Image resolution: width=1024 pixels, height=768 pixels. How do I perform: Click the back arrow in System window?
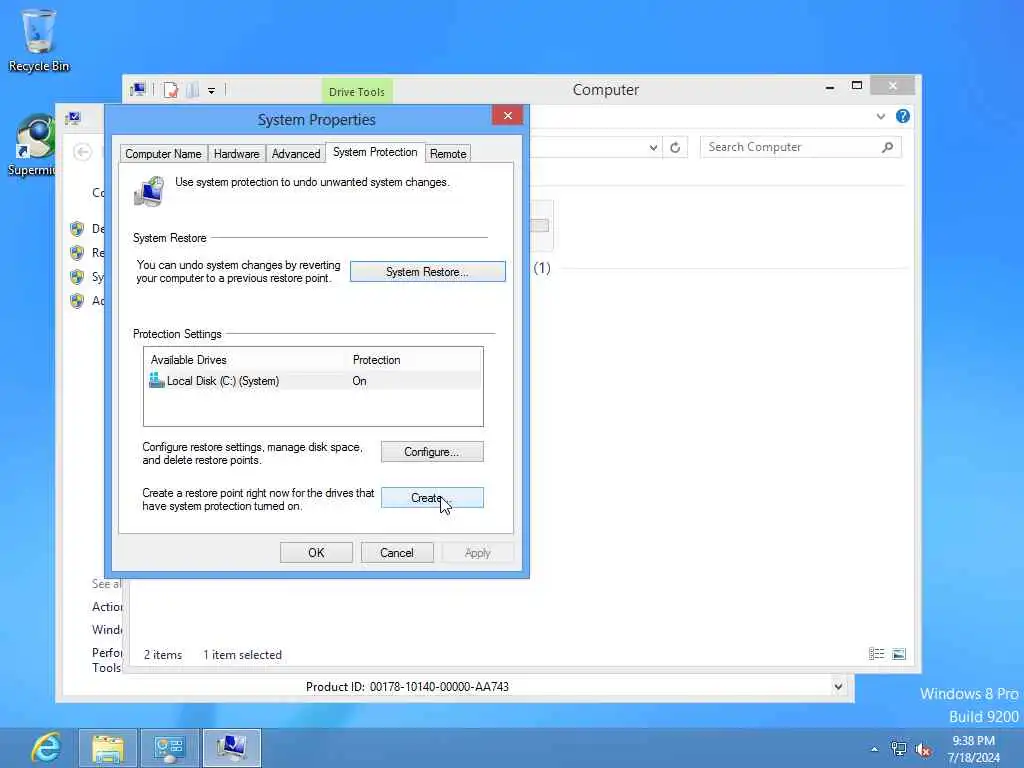(x=82, y=152)
